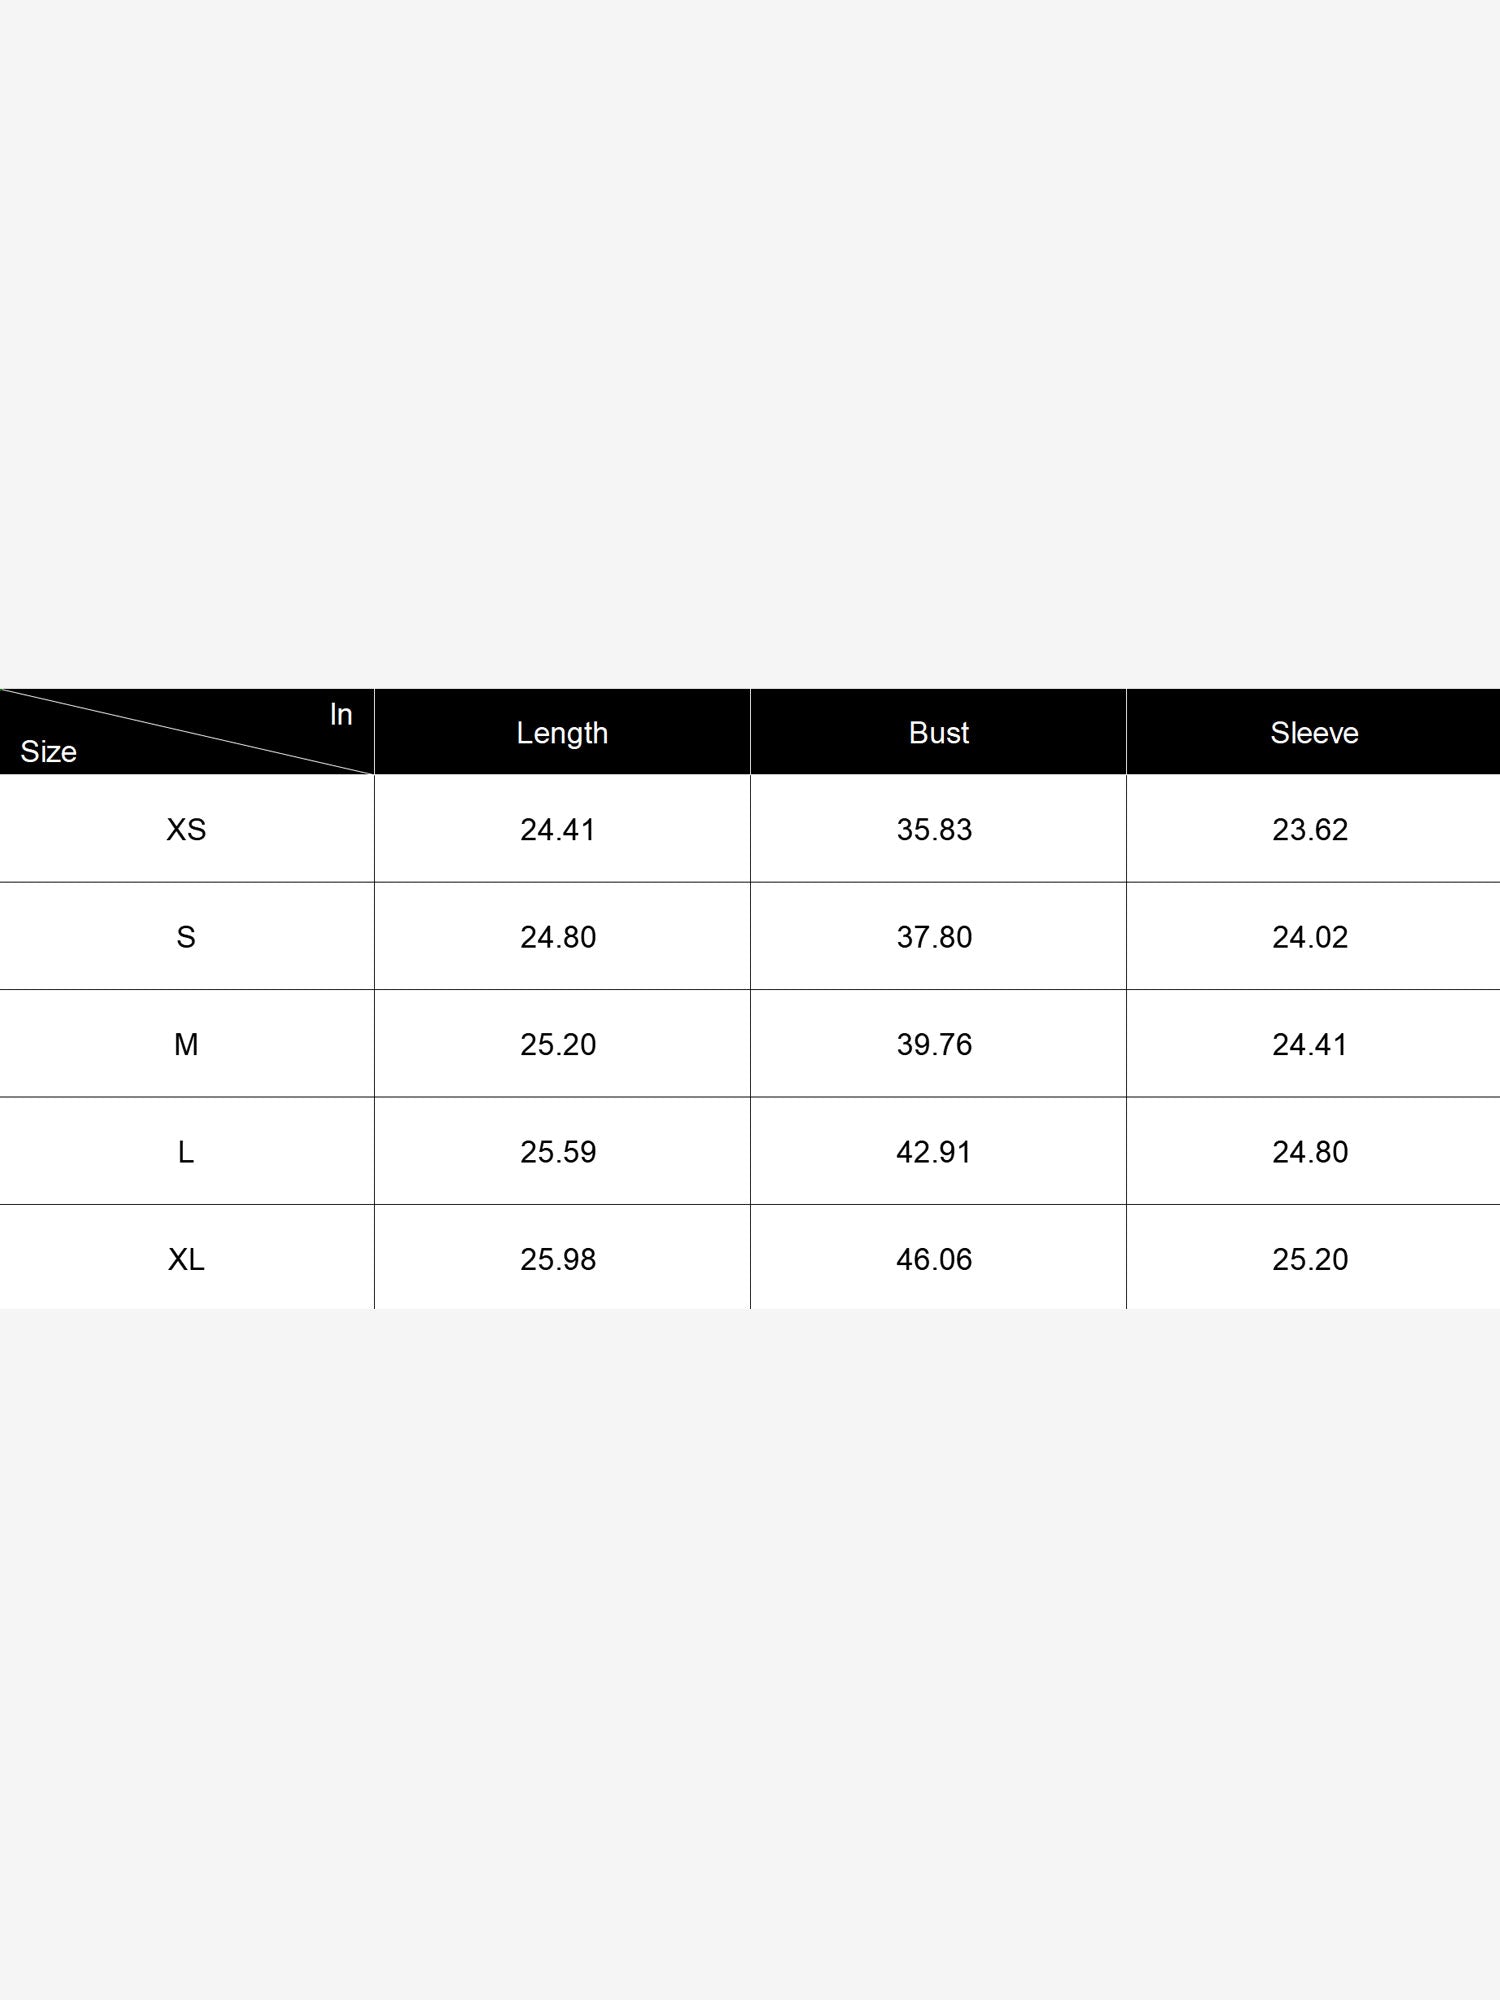Image resolution: width=1500 pixels, height=2000 pixels.
Task: Click the M bust value 39.76
Action: click(934, 1045)
